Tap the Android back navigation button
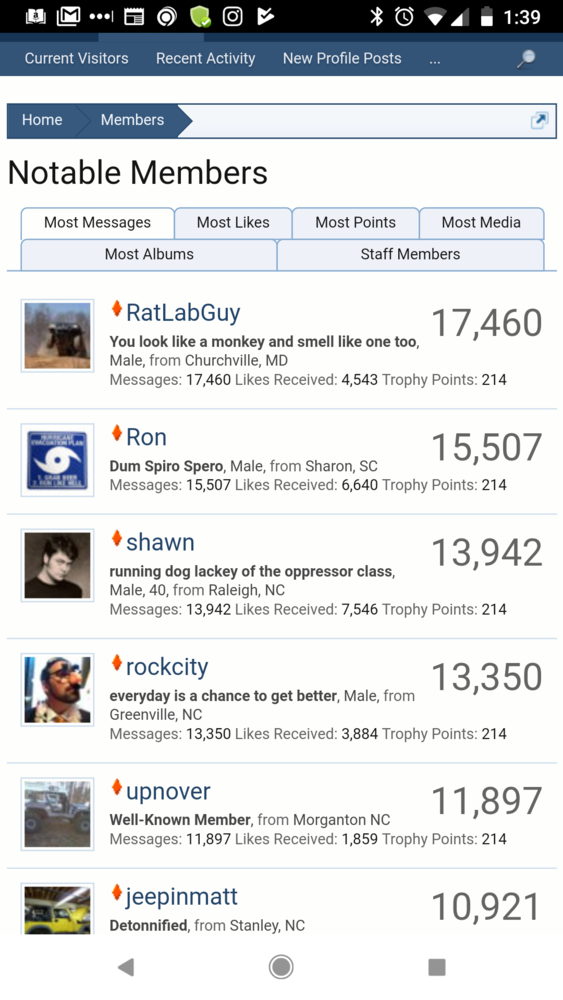This screenshot has width=563, height=1000. coord(126,967)
